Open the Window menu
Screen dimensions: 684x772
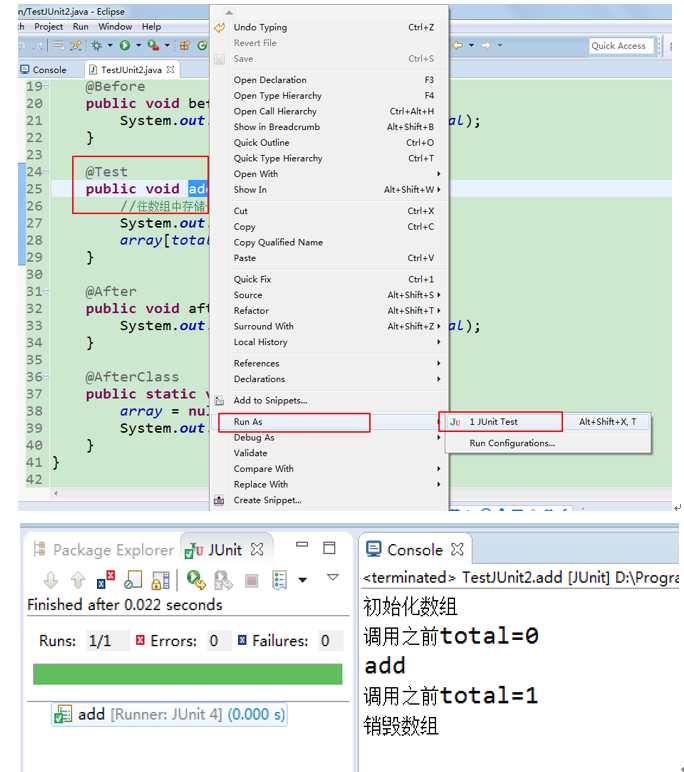(115, 27)
